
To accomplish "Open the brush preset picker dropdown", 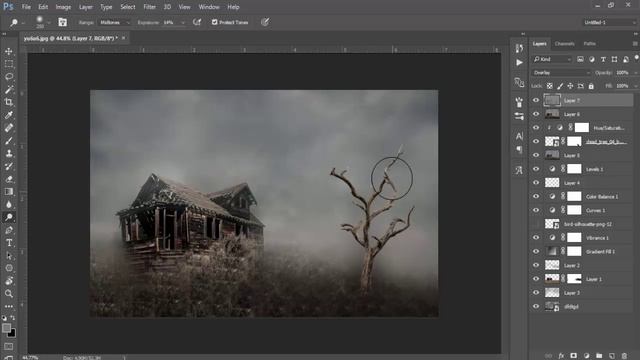I will tap(49, 22).
